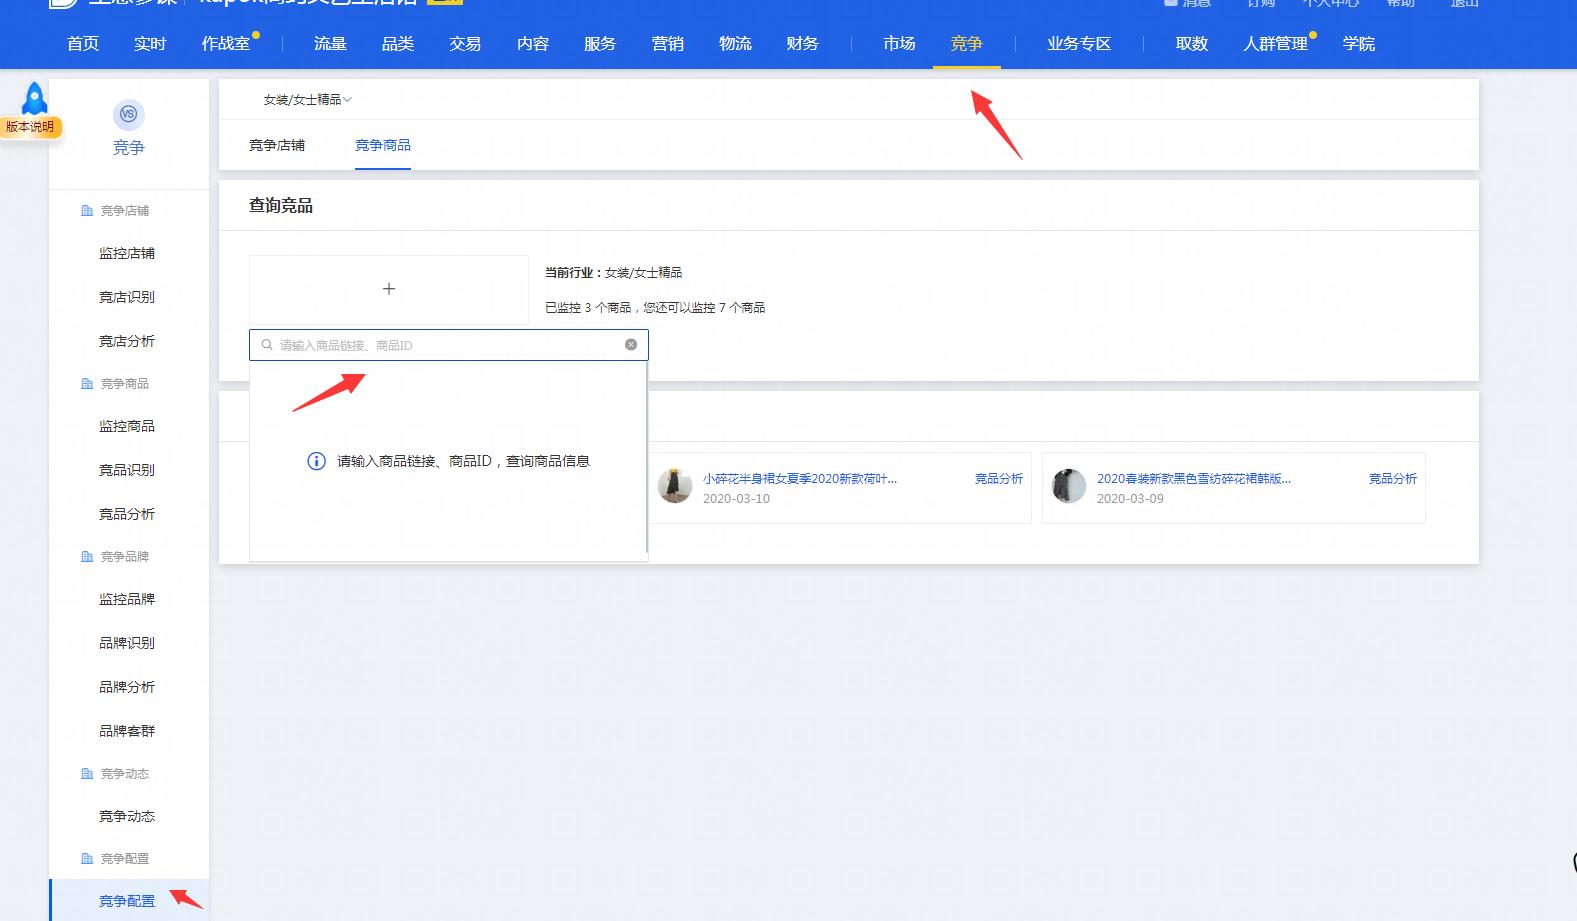The height and width of the screenshot is (921, 1577).
Task: Go to 品牌识别 in the sidebar
Action: (x=127, y=644)
